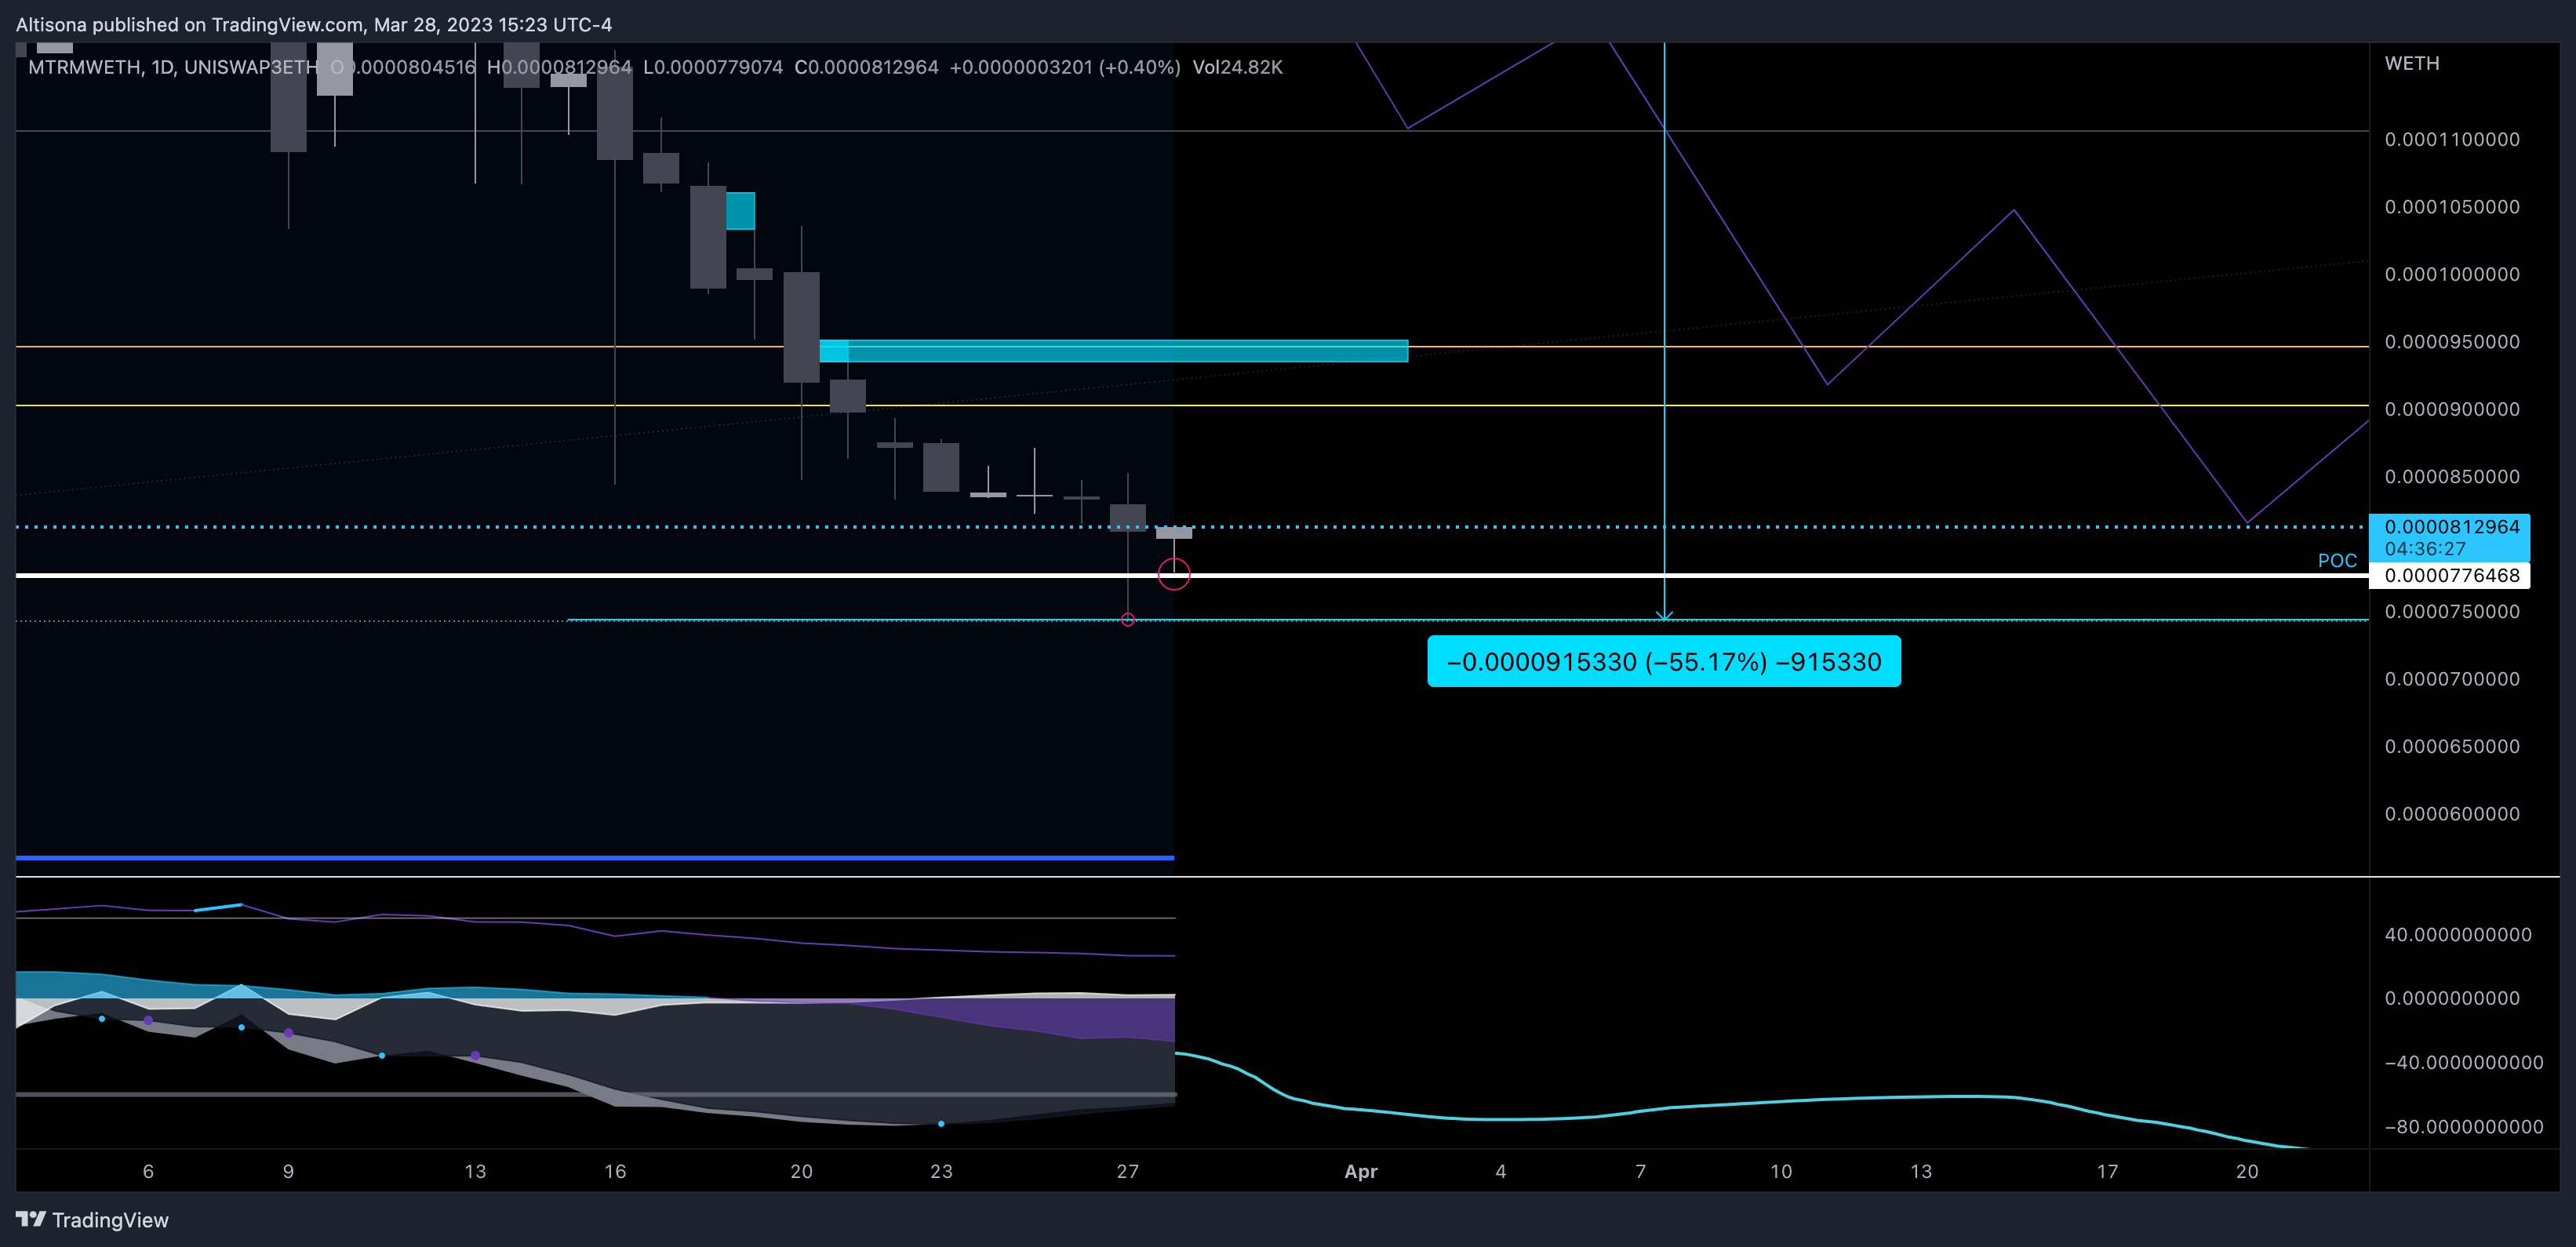Click the price axis value 0.0000900000
Screen dimensions: 2576x1247
click(2452, 409)
